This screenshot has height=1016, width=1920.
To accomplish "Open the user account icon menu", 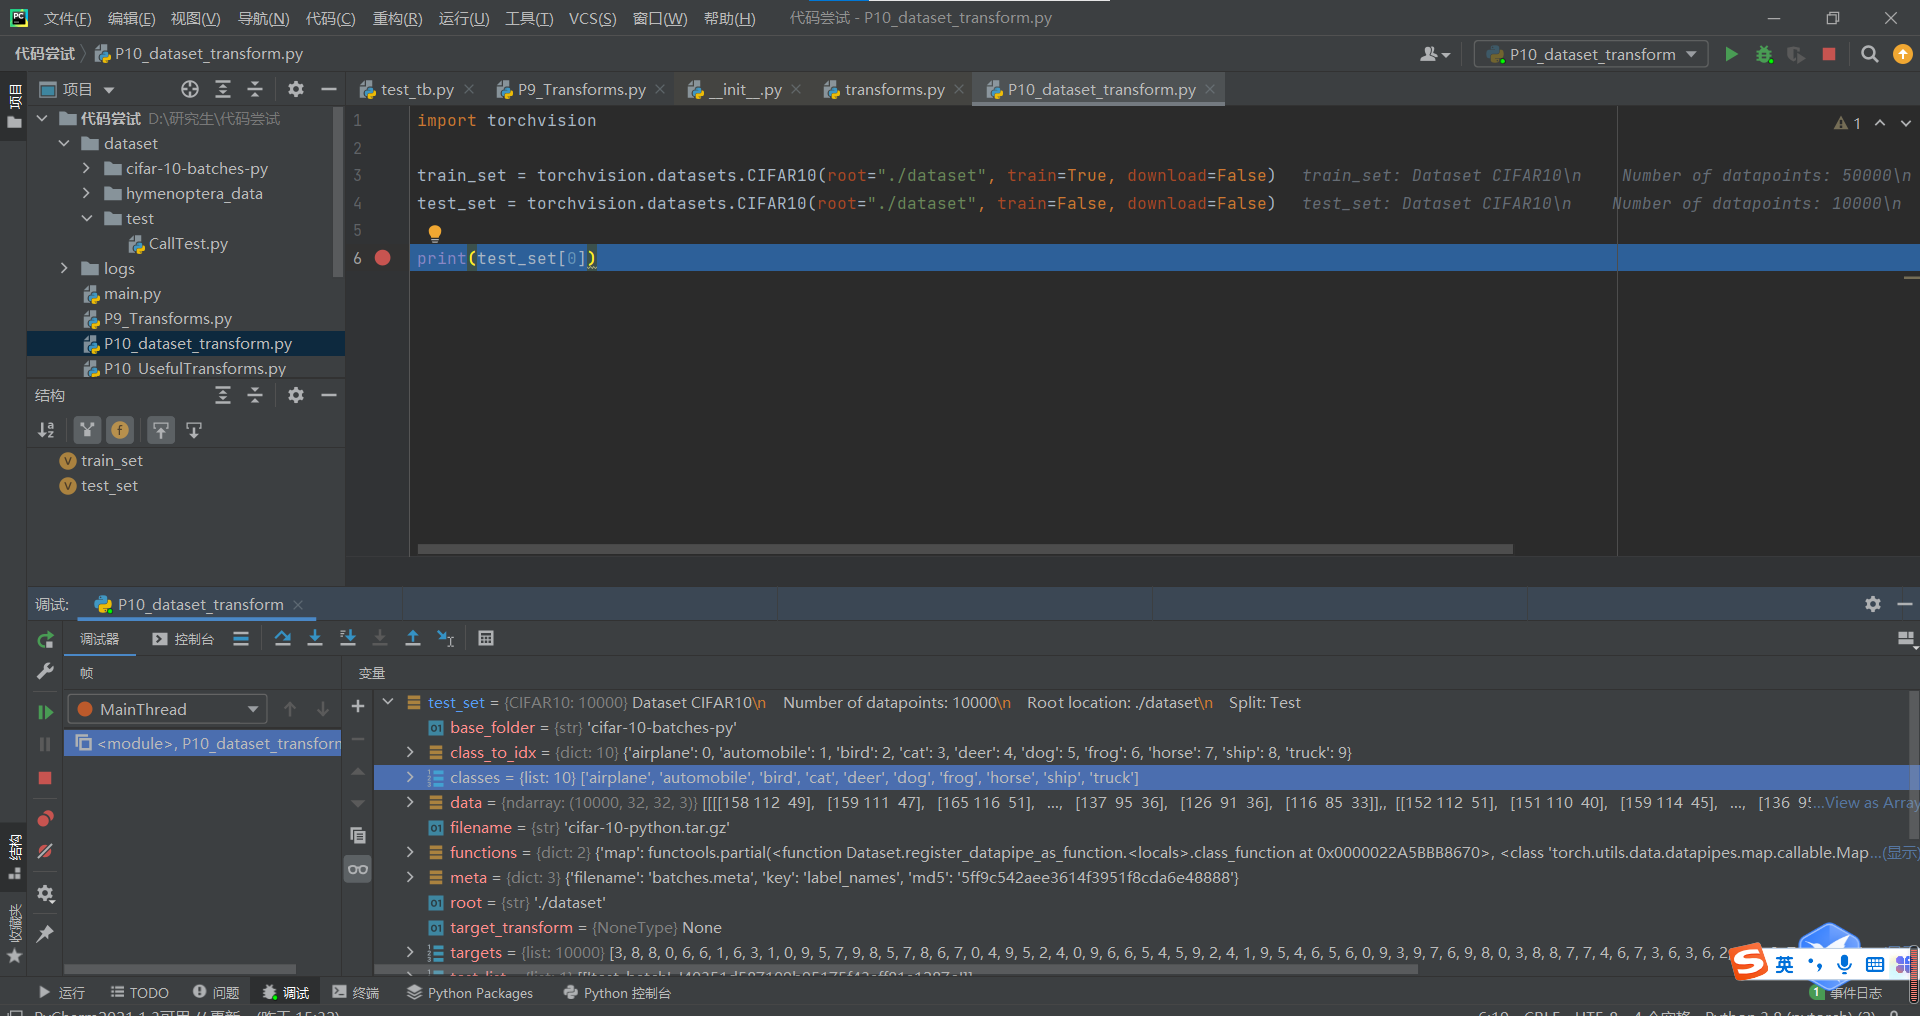I will point(1434,54).
